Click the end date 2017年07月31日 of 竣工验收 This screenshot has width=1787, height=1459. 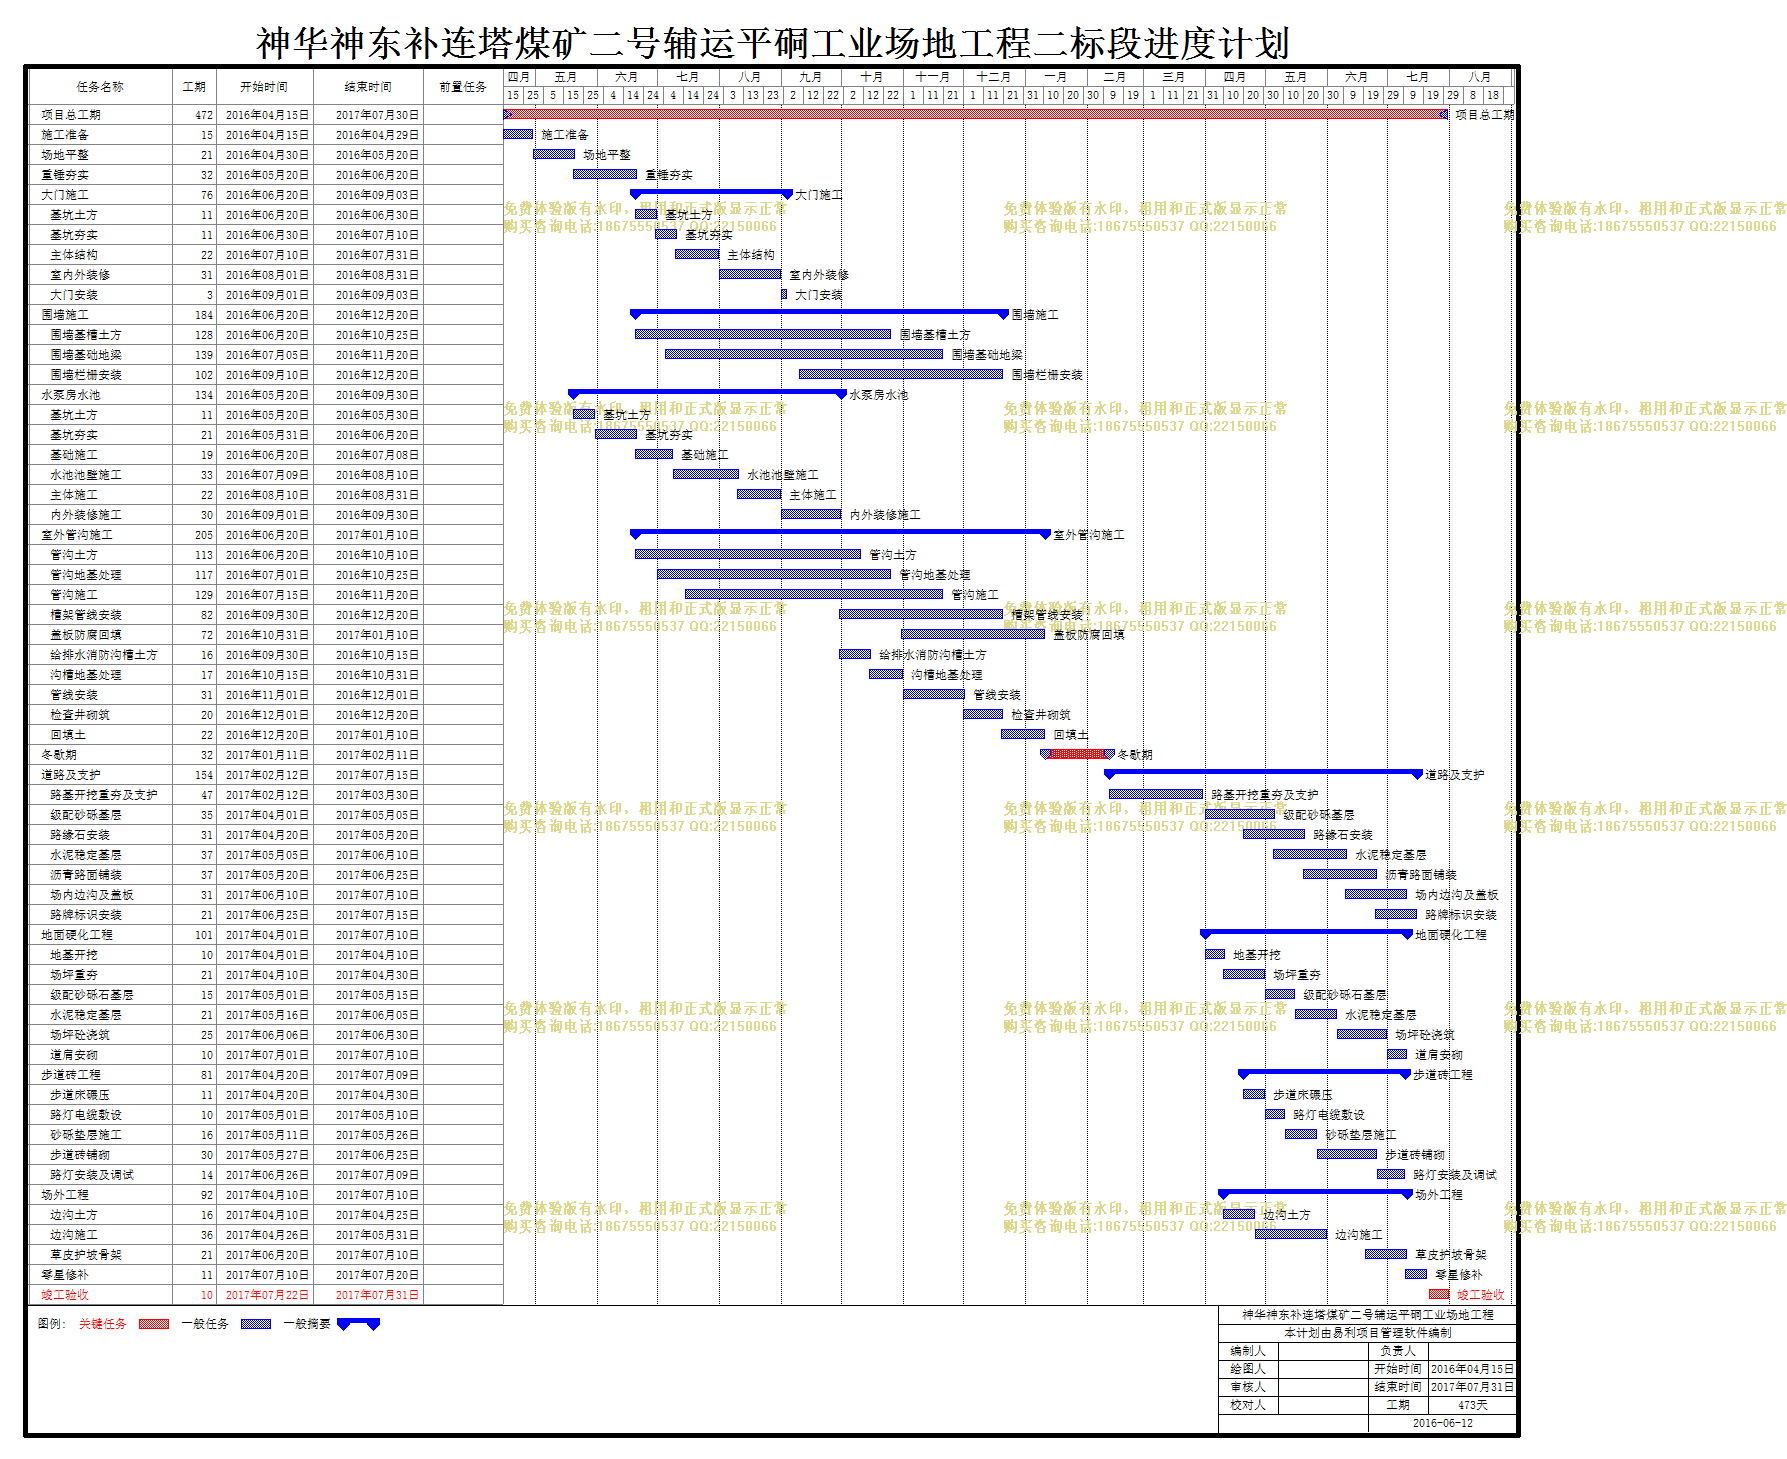[377, 1295]
